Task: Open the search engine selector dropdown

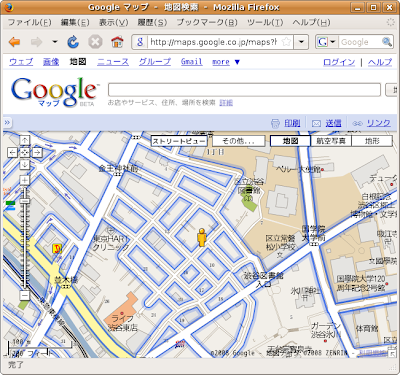Action: [327, 42]
